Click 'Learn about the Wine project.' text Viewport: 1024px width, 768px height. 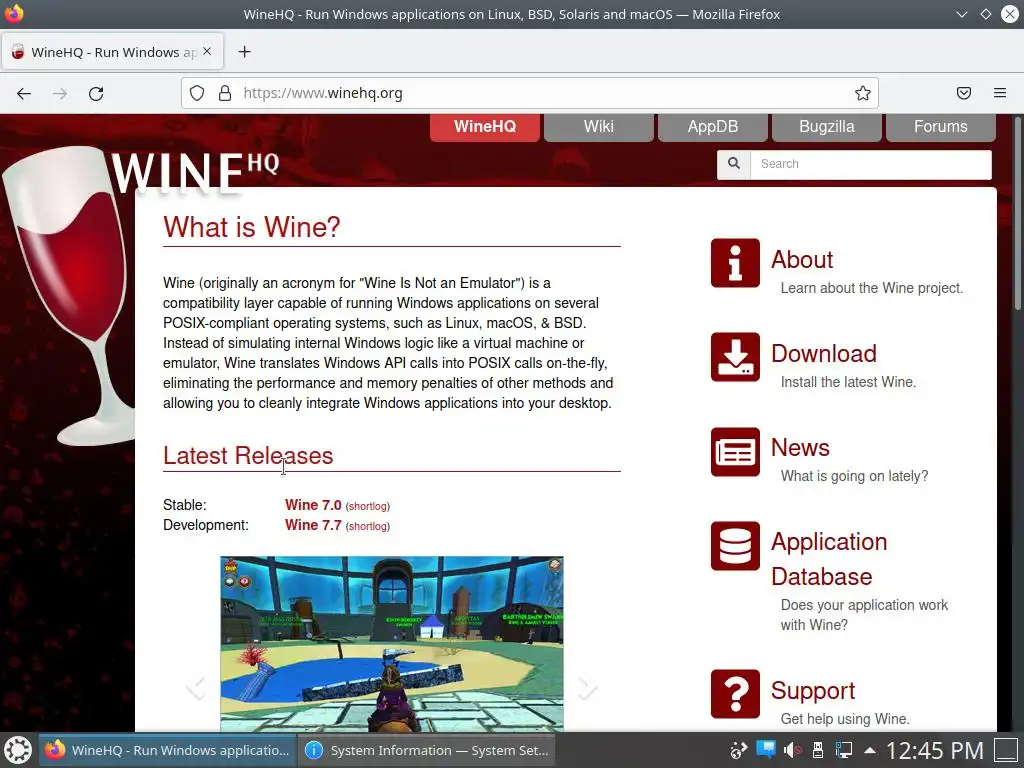[x=871, y=288]
